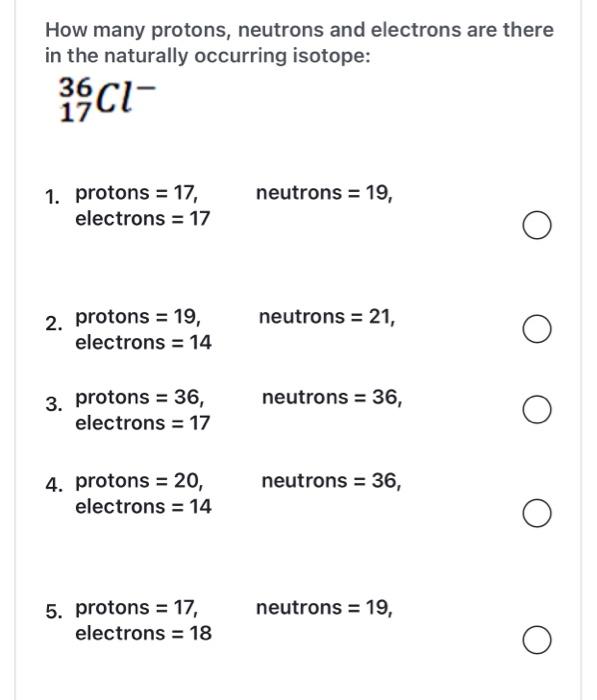597x700 pixels.
Task: Mark answer 3's radio button
Action: click(x=536, y=409)
